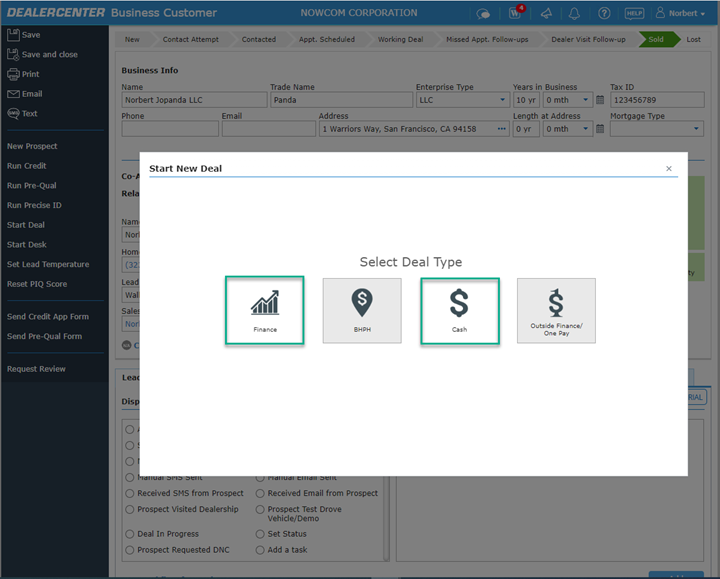Select Received SMS from Prospect radio
This screenshot has width=720, height=579.
pyautogui.click(x=129, y=493)
